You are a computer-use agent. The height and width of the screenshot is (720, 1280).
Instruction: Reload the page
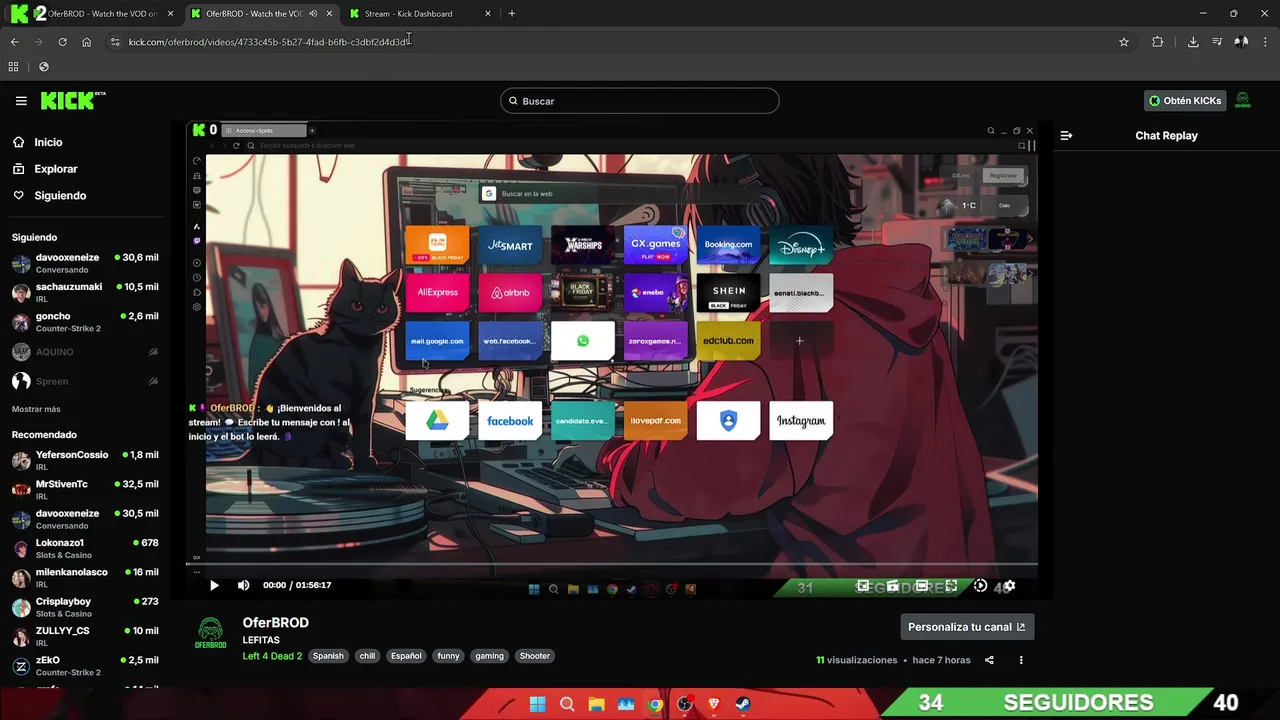(62, 42)
